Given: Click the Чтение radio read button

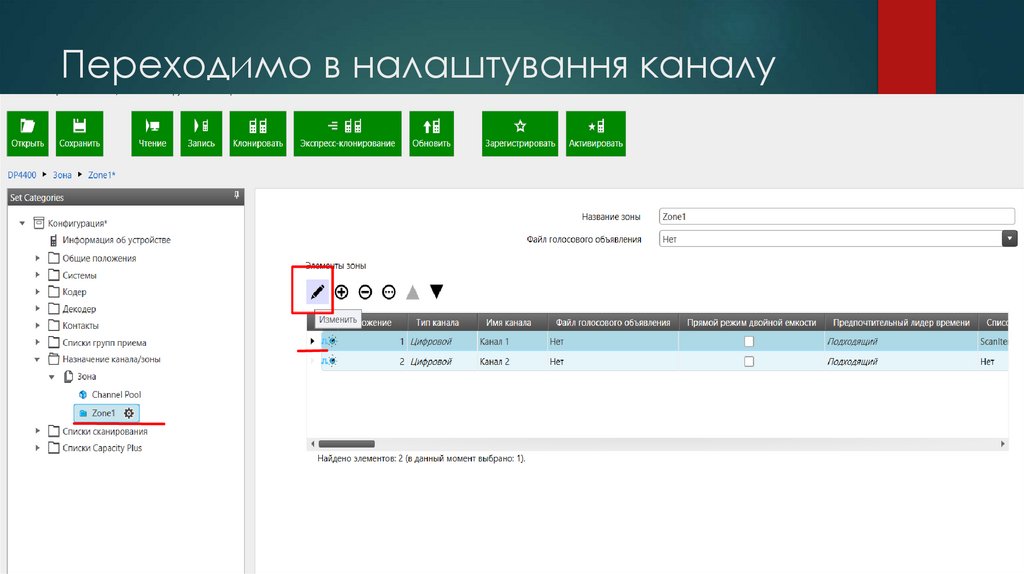Looking at the screenshot, I should tap(152, 134).
